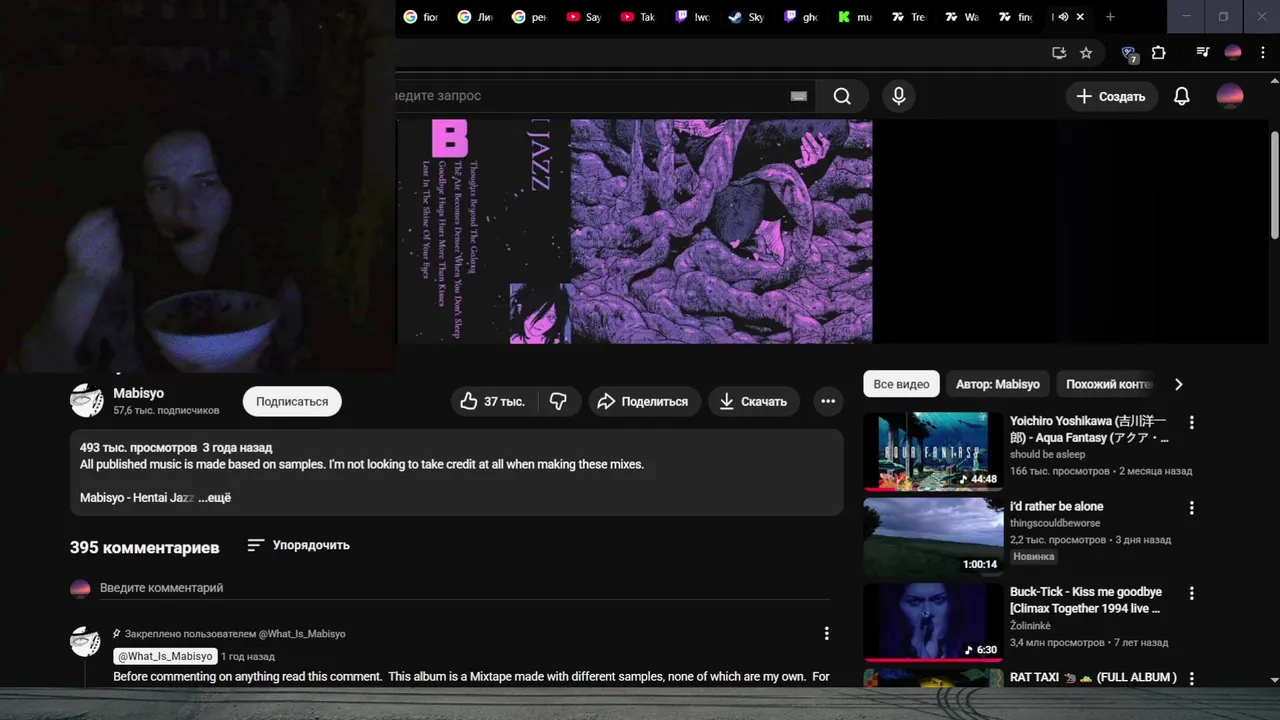Start voice search with microphone icon
1280x720 pixels.
[899, 96]
